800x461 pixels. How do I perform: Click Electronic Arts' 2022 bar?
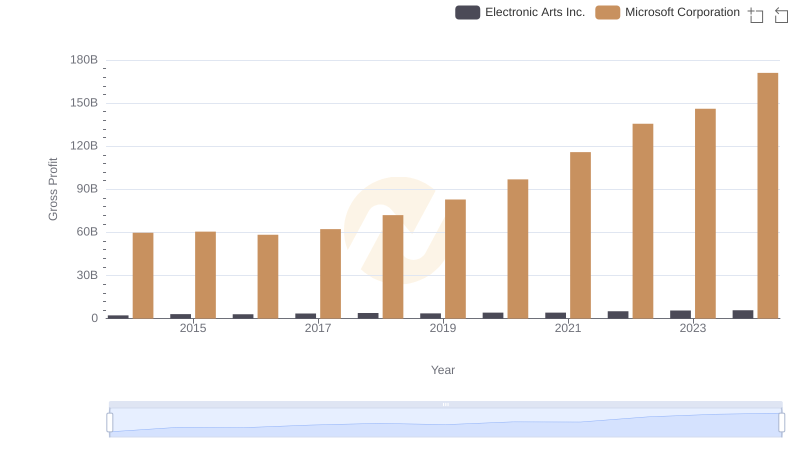(x=618, y=315)
